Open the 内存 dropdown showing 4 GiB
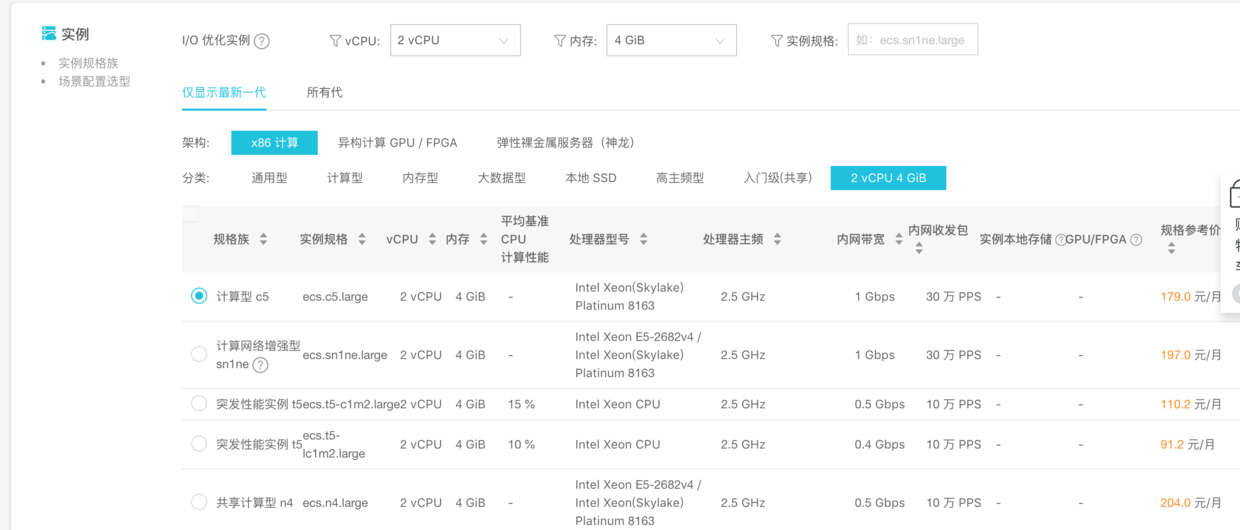1240x530 pixels. pos(671,40)
